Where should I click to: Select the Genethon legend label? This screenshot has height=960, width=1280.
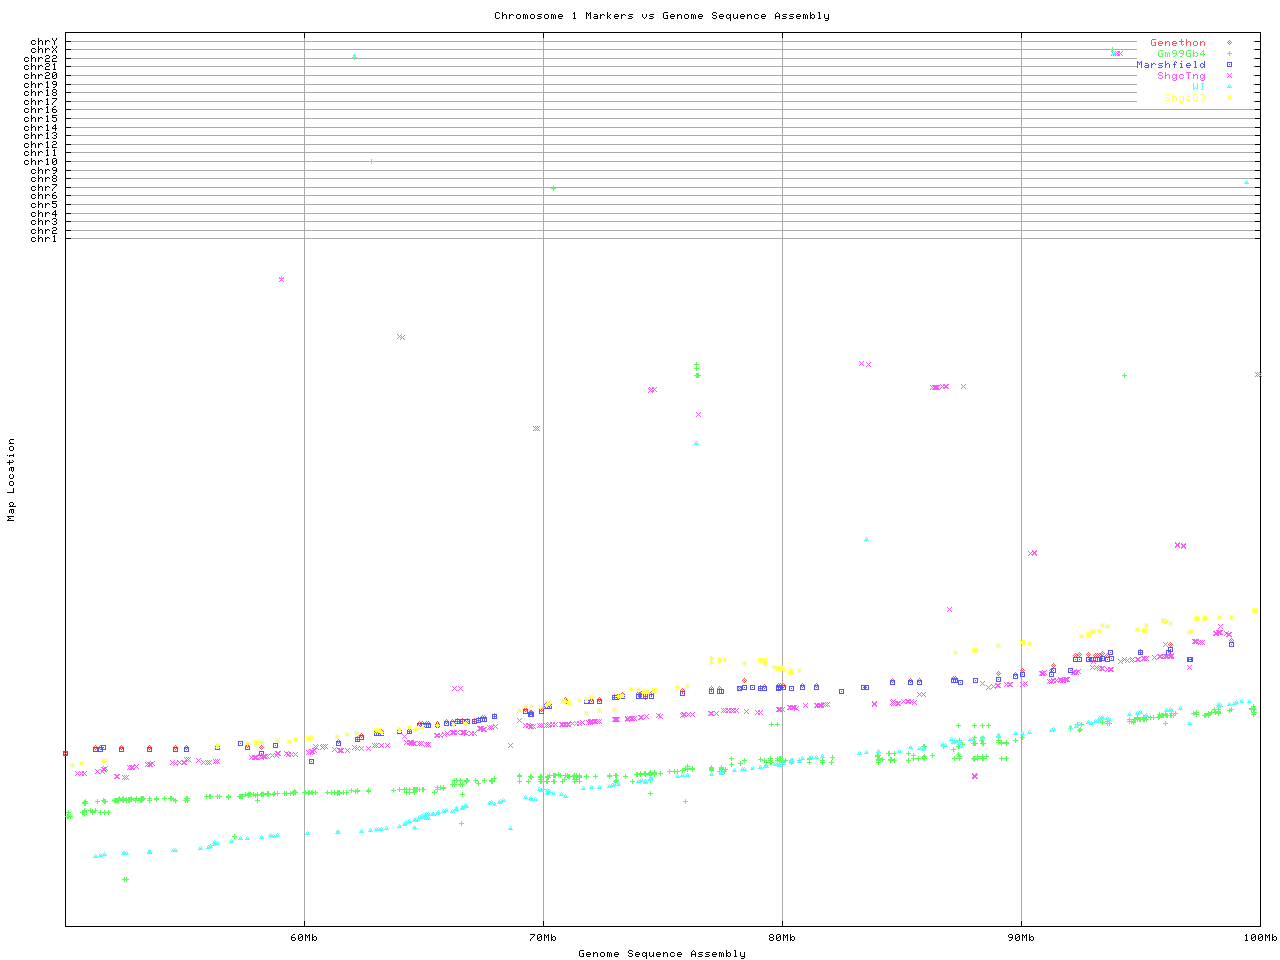pyautogui.click(x=1177, y=43)
